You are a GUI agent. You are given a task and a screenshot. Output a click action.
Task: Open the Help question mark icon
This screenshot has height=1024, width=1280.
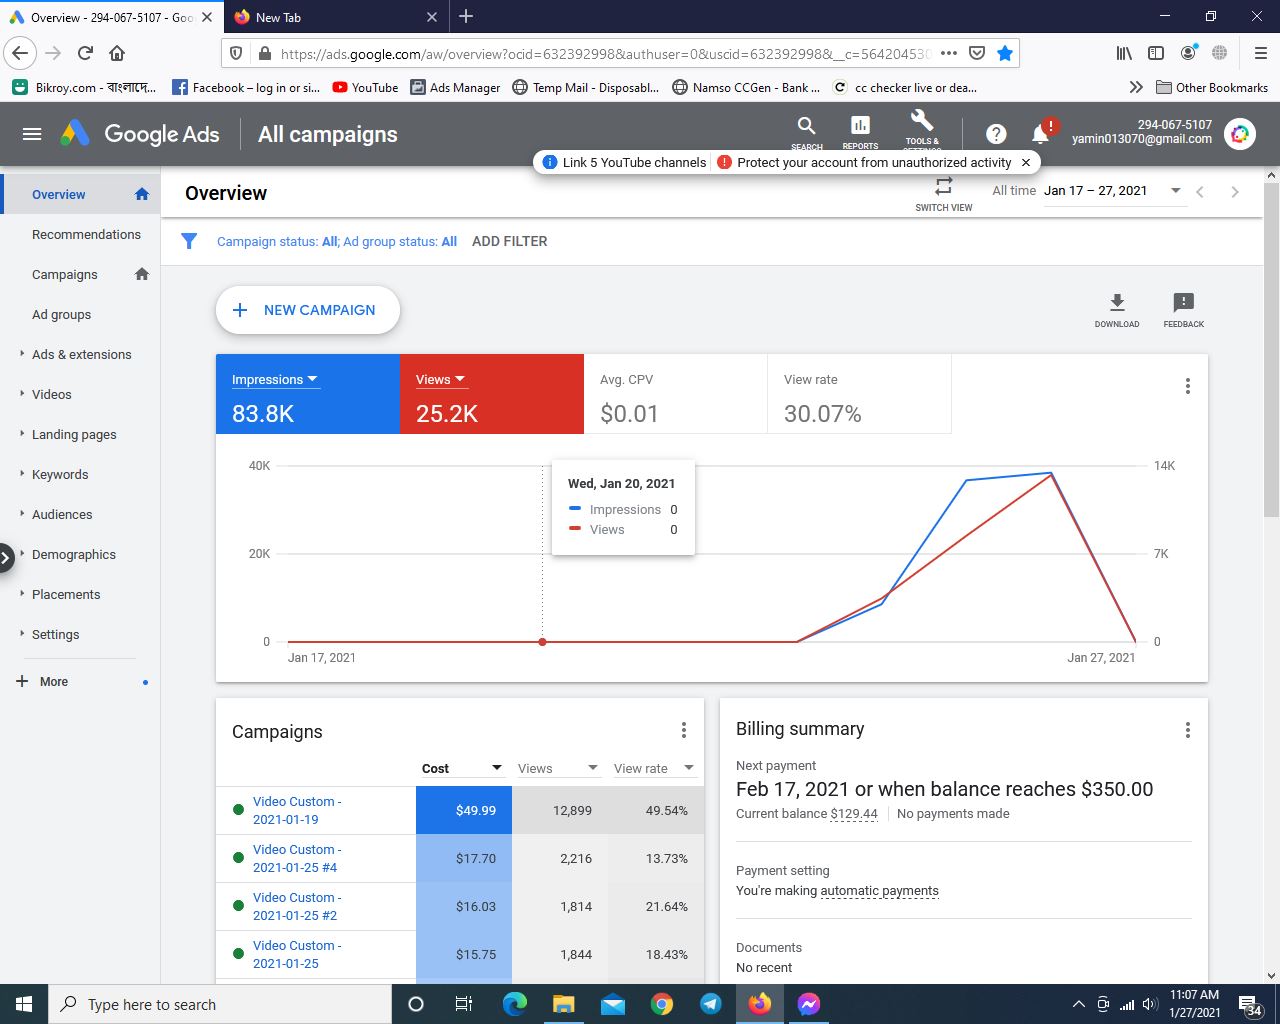[995, 134]
